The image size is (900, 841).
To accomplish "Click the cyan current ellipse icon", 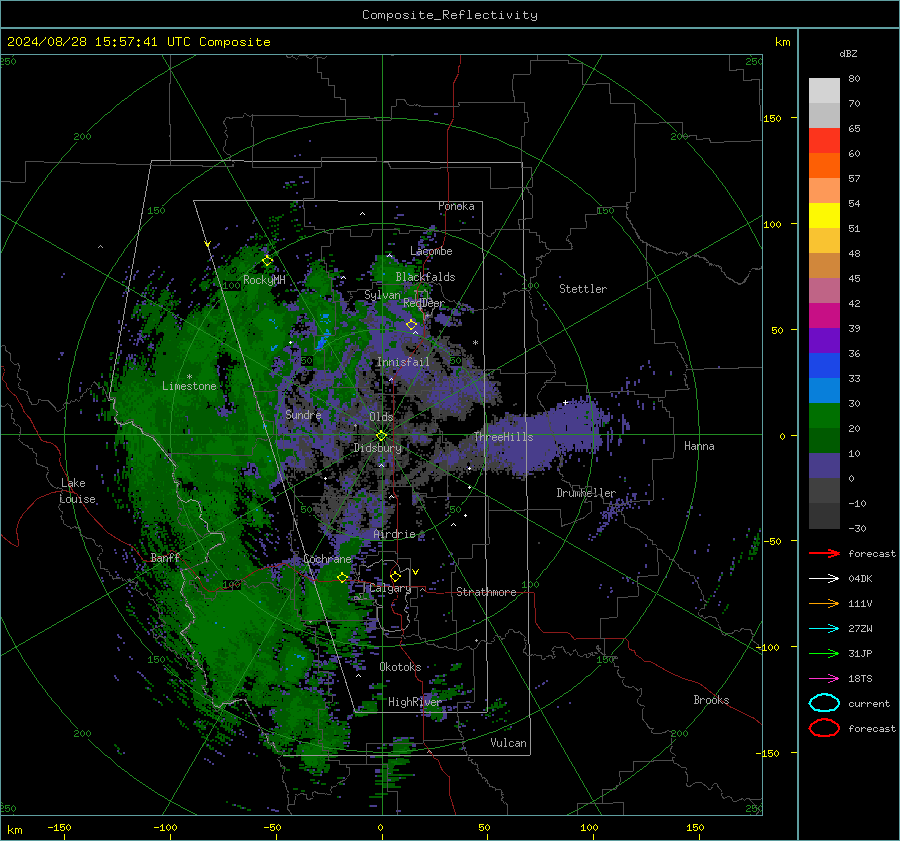I will [824, 703].
